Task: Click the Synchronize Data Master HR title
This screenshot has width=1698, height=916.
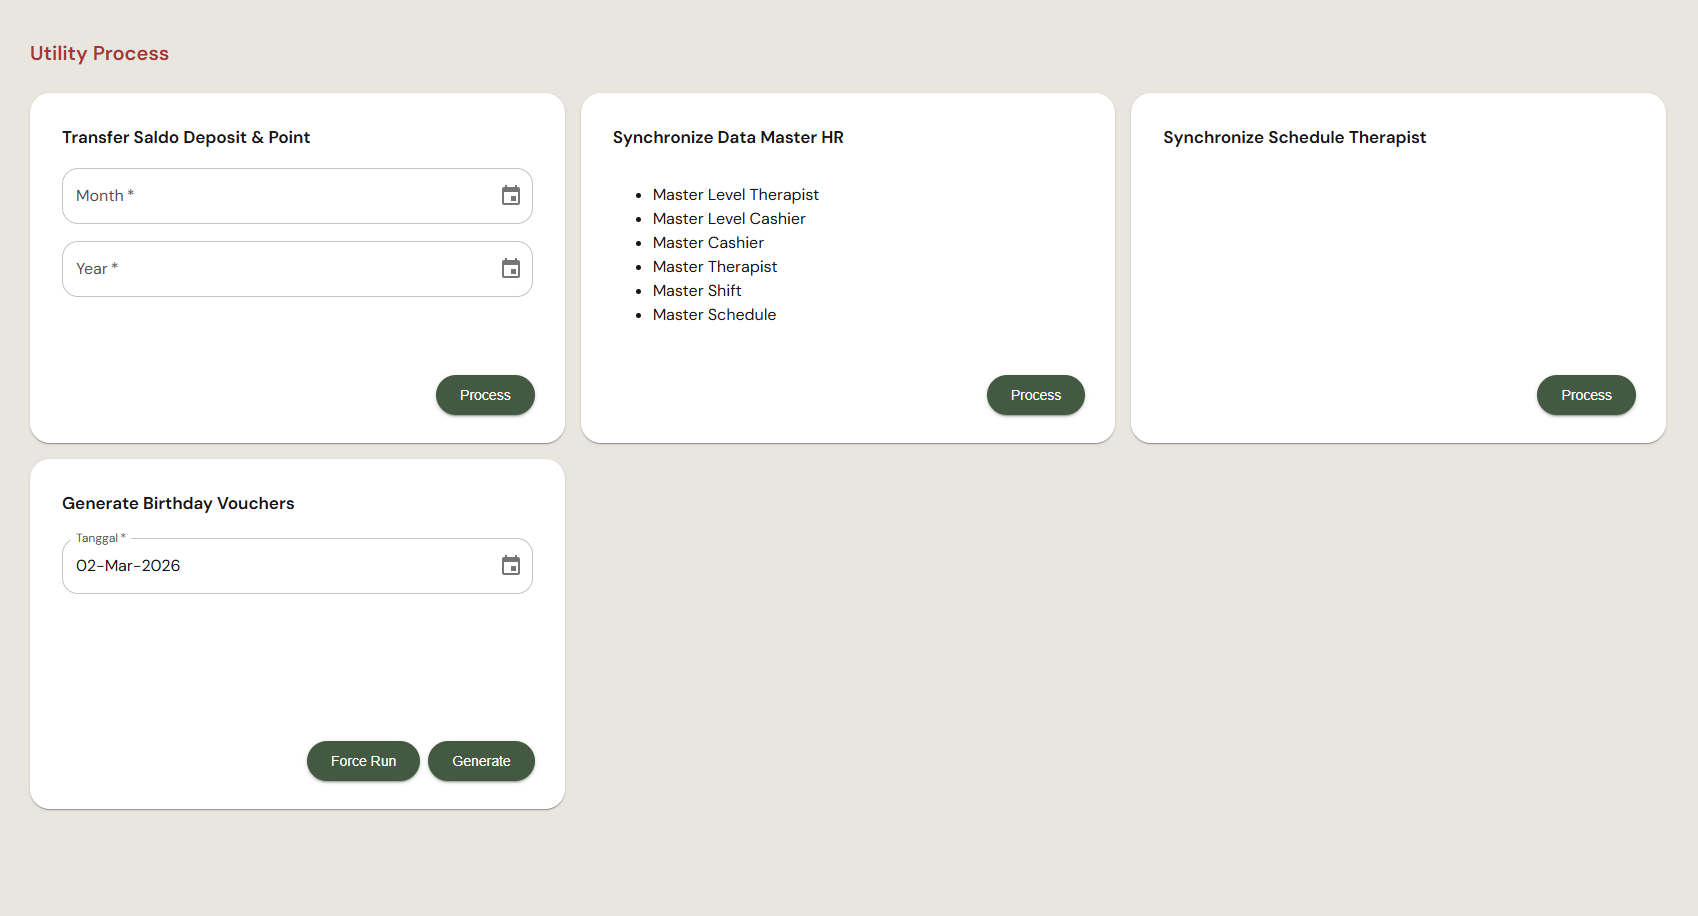Action: click(728, 137)
